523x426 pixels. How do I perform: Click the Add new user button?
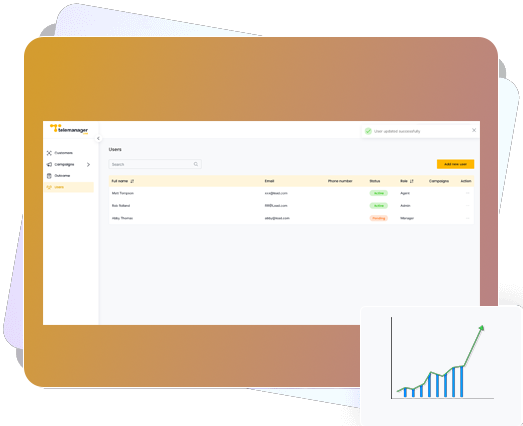coord(455,164)
